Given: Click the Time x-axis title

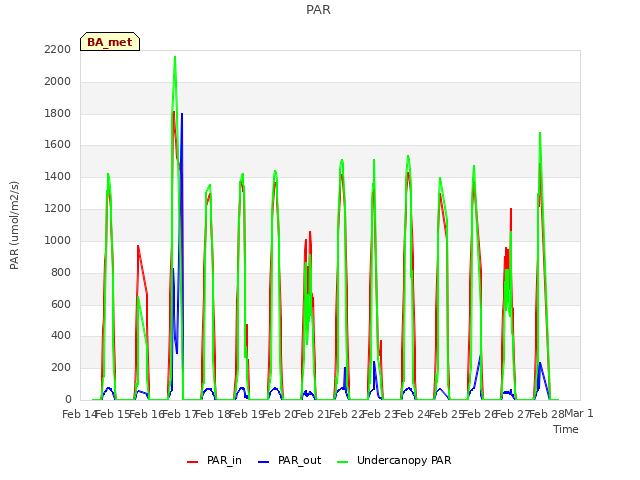Looking at the screenshot, I should (566, 429).
